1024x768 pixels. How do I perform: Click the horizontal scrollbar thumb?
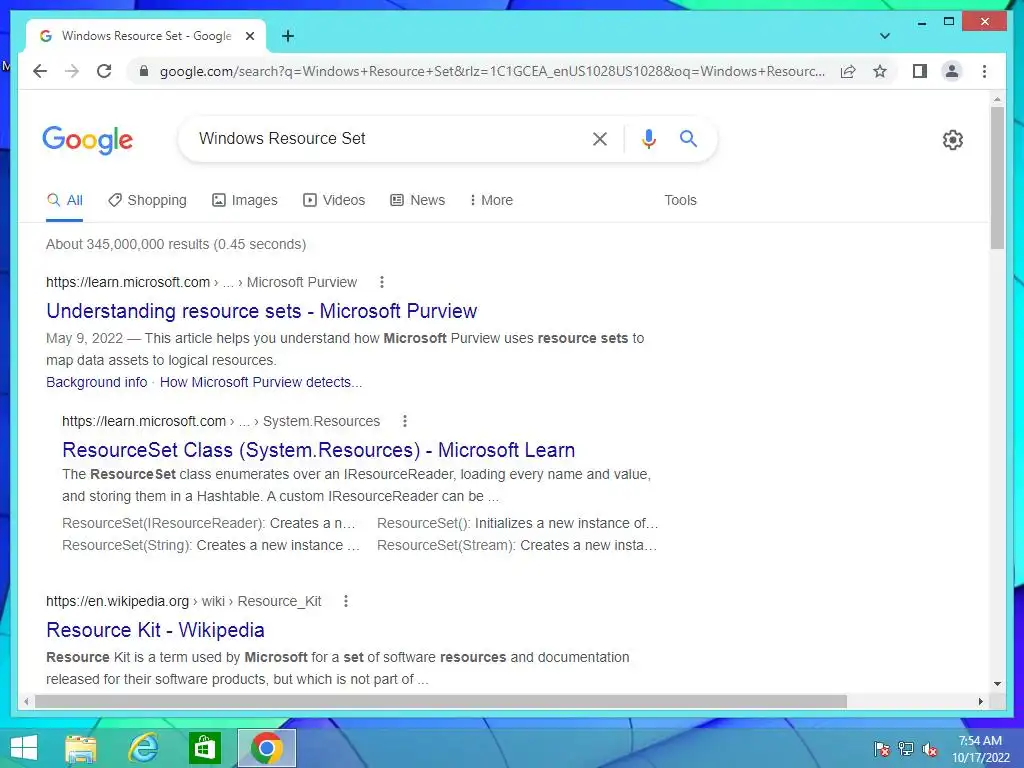click(x=441, y=701)
